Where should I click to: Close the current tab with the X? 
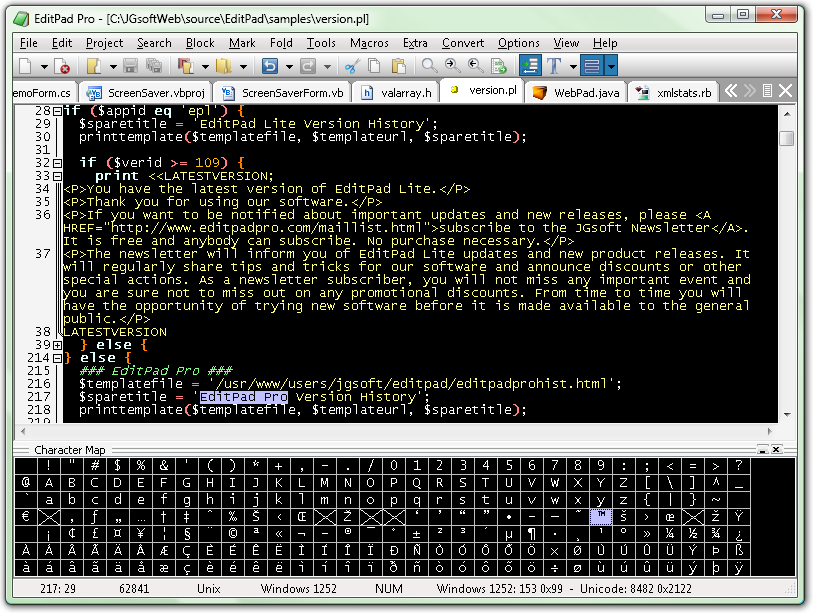point(786,91)
